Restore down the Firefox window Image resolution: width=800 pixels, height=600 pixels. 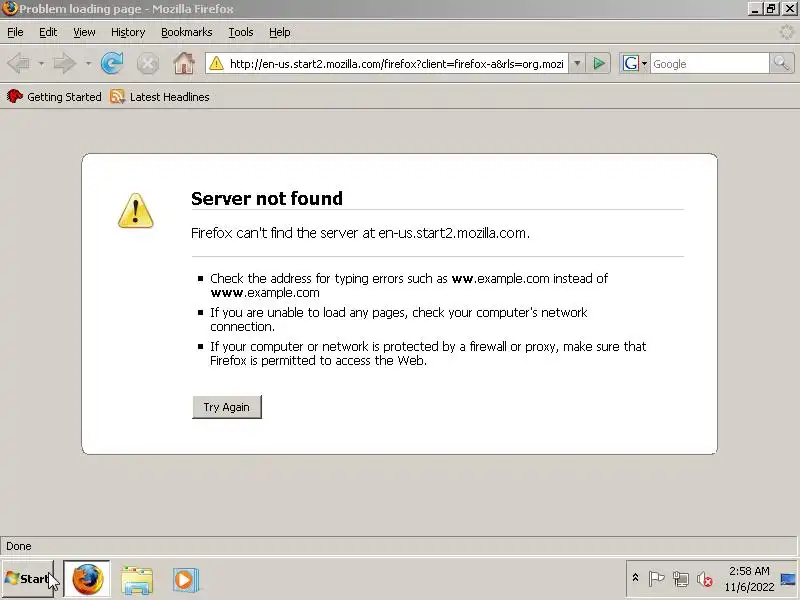pos(771,9)
